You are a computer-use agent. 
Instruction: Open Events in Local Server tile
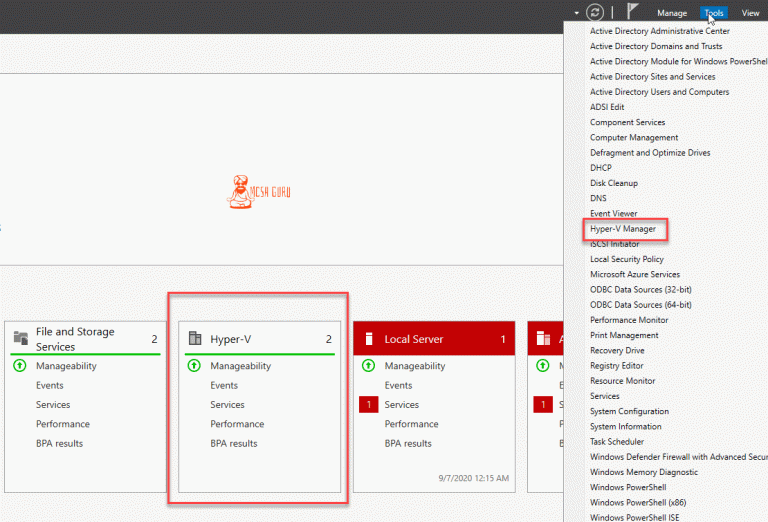tap(398, 385)
